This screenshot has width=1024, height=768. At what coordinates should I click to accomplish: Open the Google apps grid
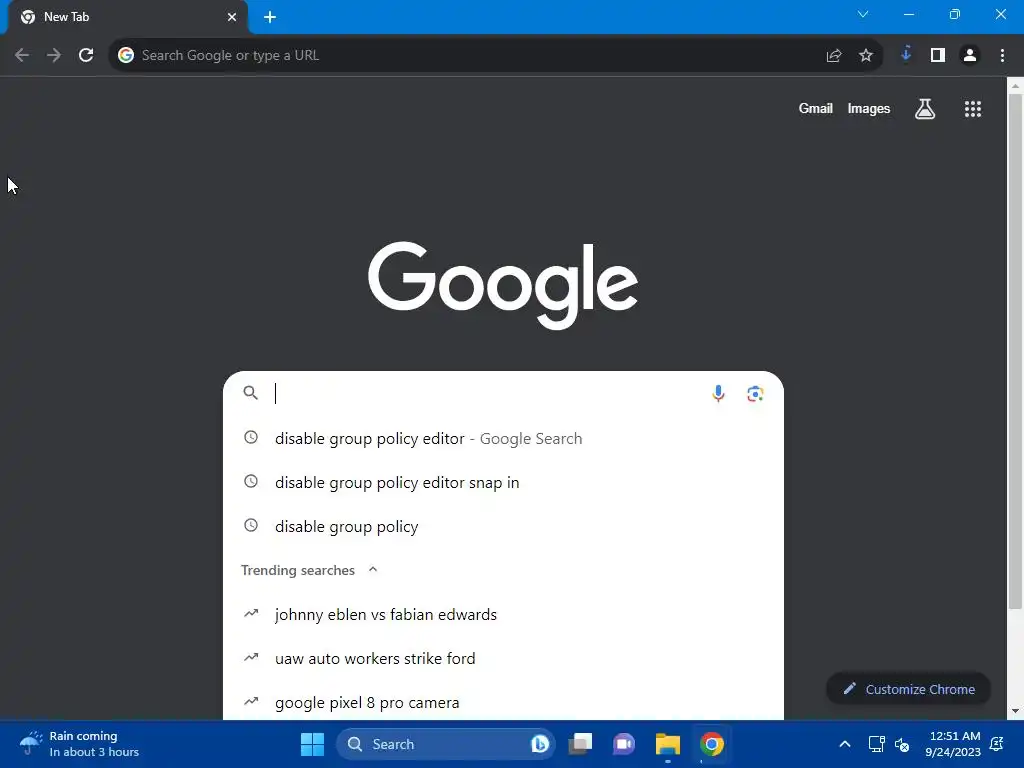coord(973,109)
